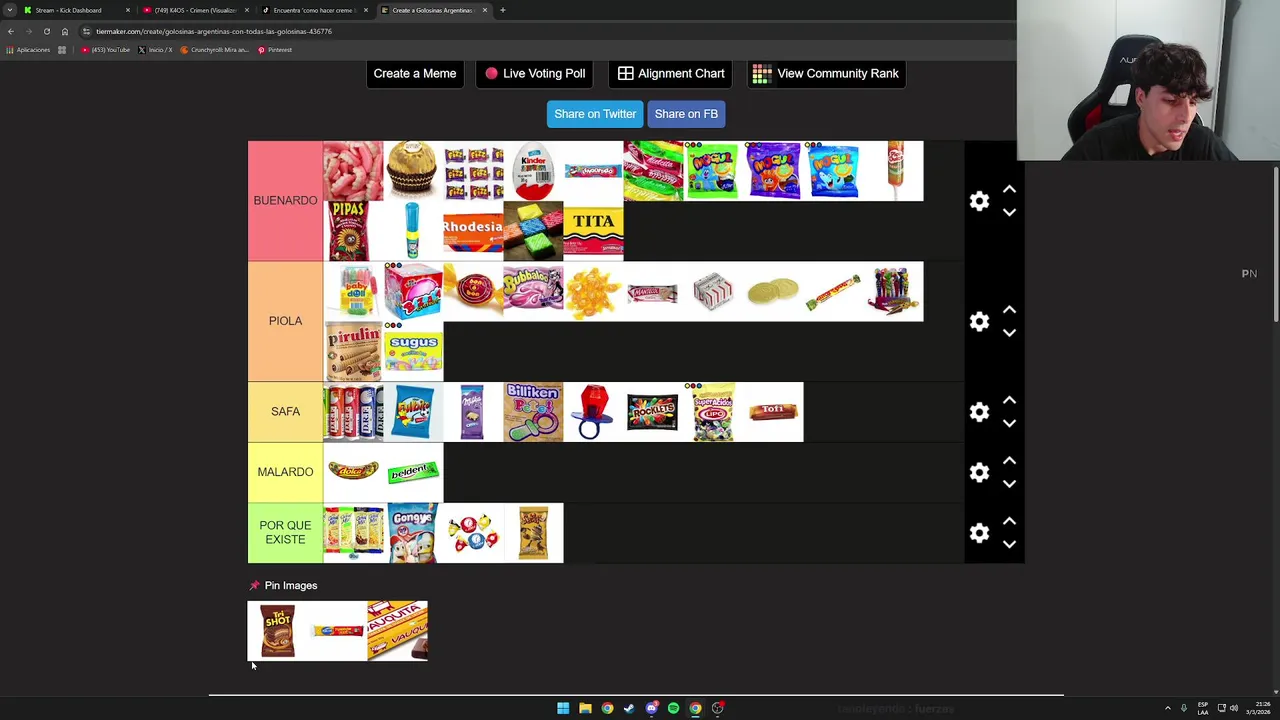1280x720 pixels.
Task: Select the Vauquita candy image
Action: pyautogui.click(x=398, y=631)
